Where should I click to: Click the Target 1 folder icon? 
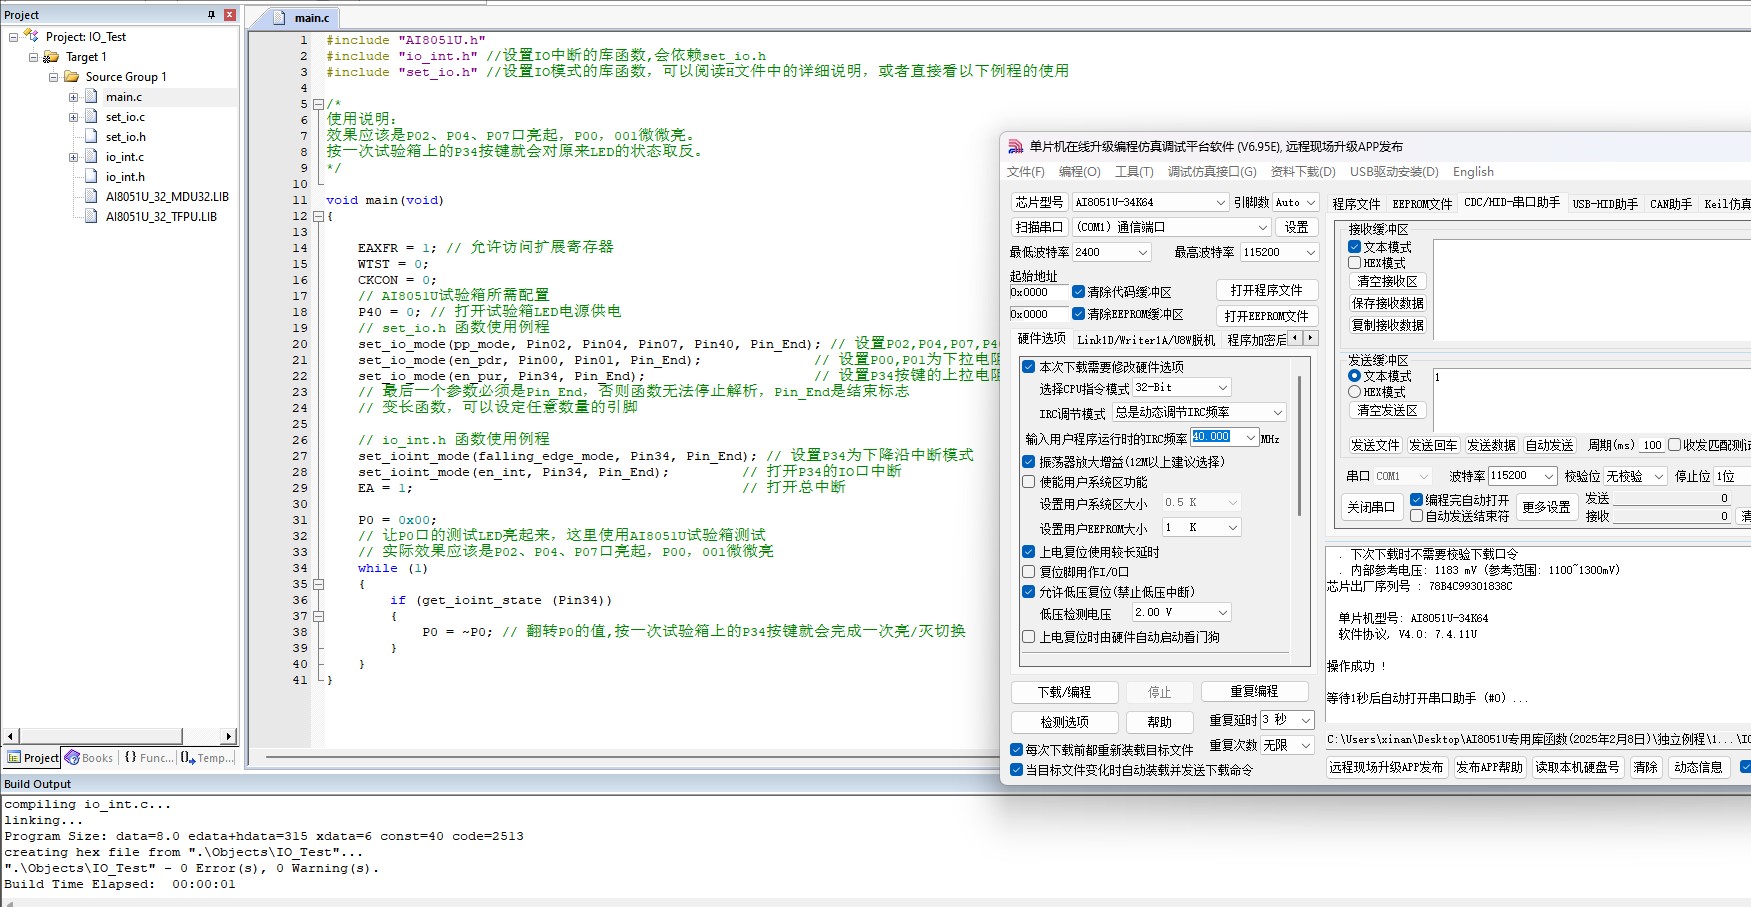[x=51, y=56]
